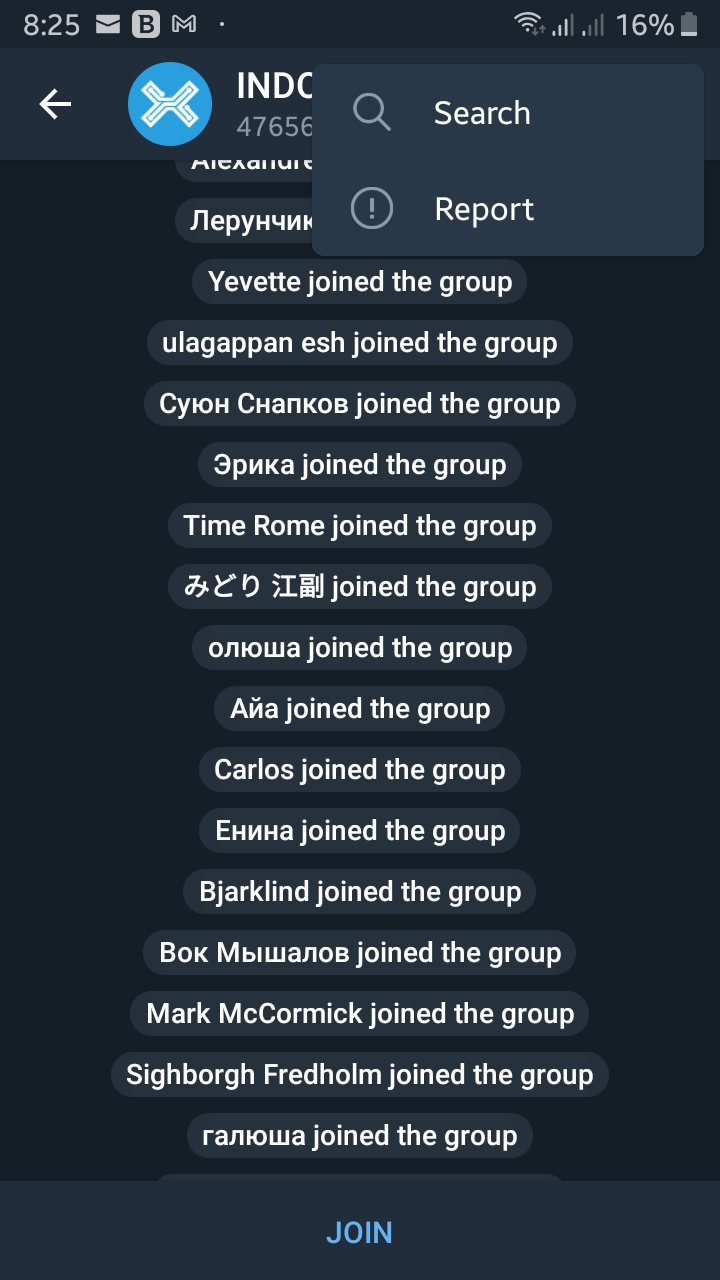720x1280 pixels.
Task: Tap 'Mark McCormick joined the group' message
Action: coord(360,1014)
